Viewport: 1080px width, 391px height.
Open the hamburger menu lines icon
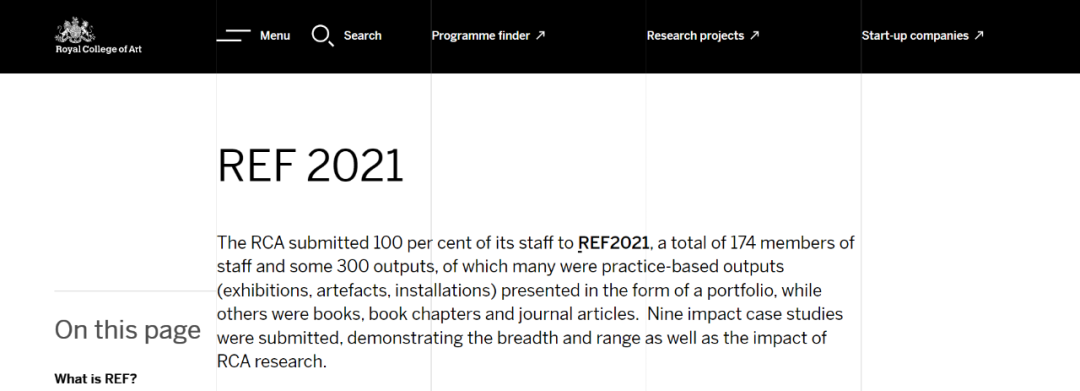point(233,36)
